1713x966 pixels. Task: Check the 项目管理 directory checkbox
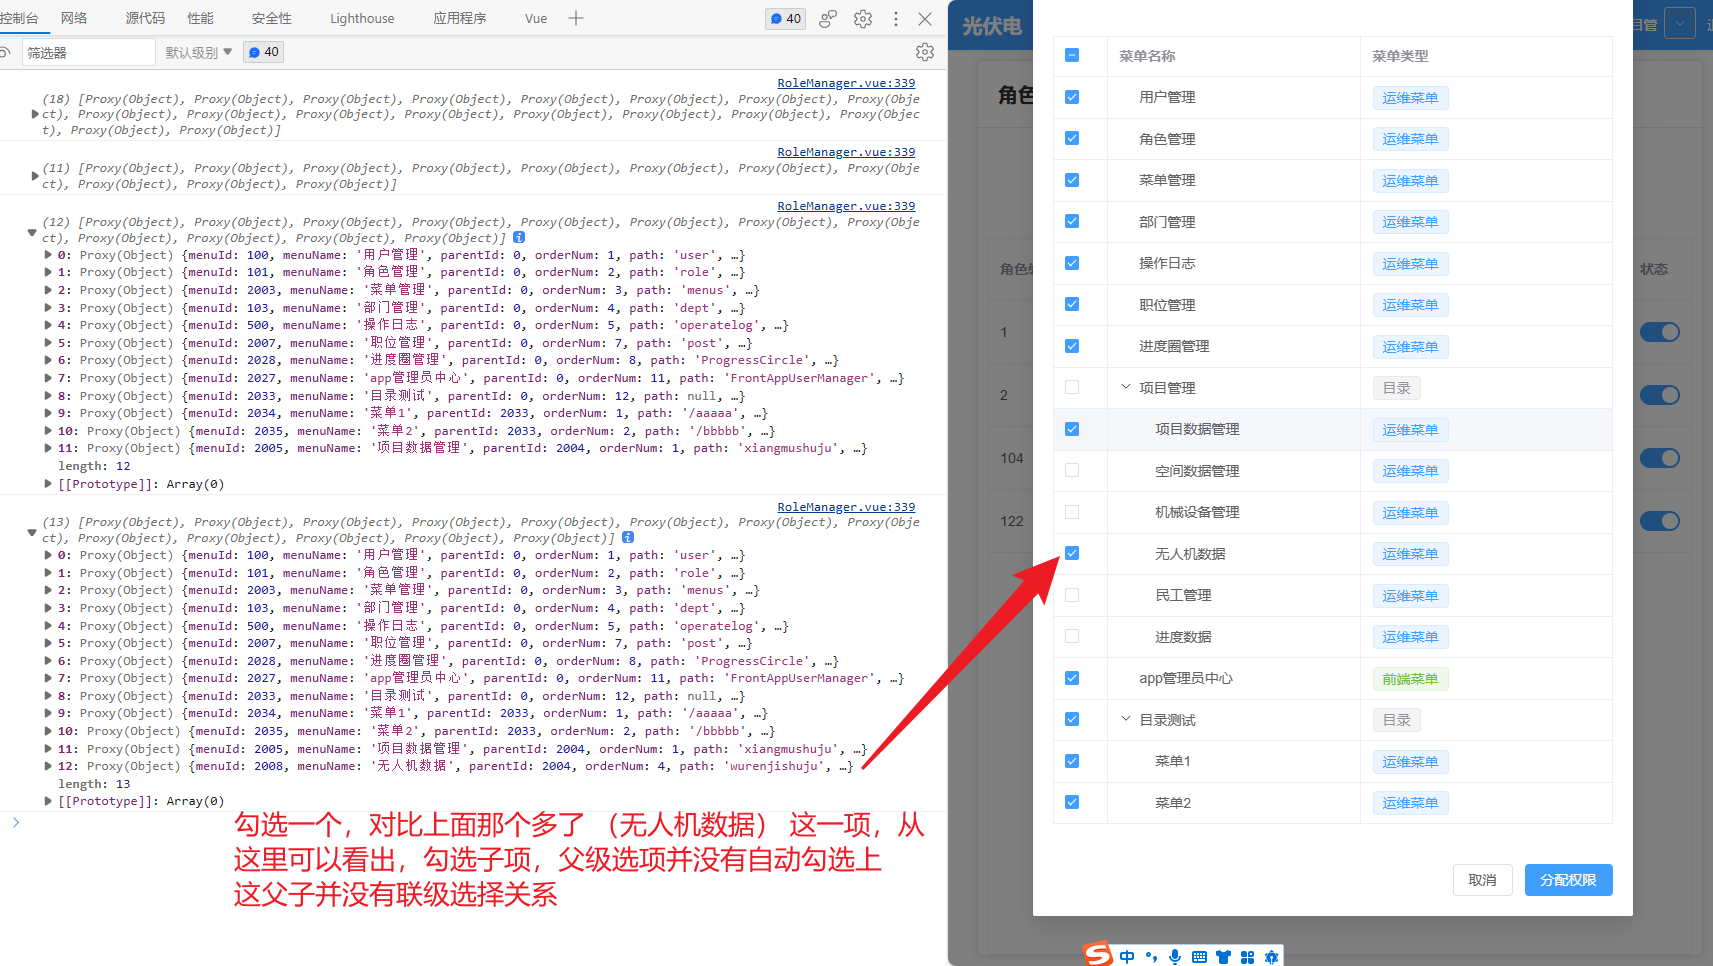tap(1072, 387)
